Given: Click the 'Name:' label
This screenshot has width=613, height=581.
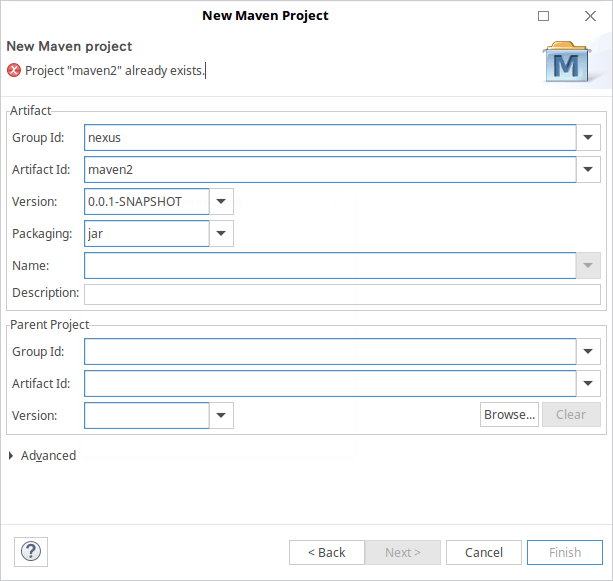Looking at the screenshot, I should click(30, 265).
